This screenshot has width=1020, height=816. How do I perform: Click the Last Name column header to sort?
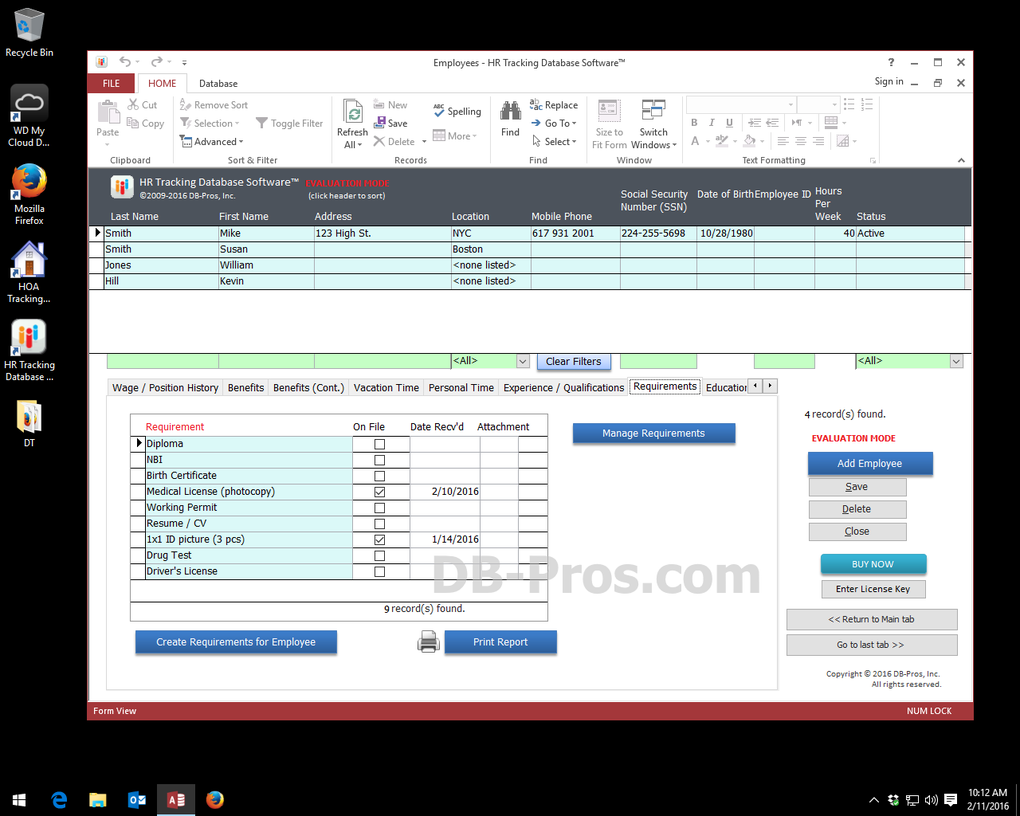tap(134, 217)
